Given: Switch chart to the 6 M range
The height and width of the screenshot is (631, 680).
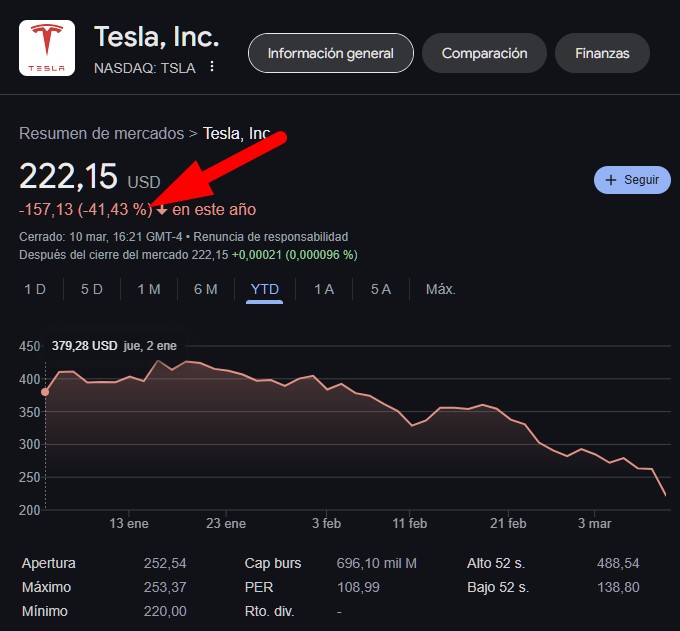Looking at the screenshot, I should [x=206, y=289].
